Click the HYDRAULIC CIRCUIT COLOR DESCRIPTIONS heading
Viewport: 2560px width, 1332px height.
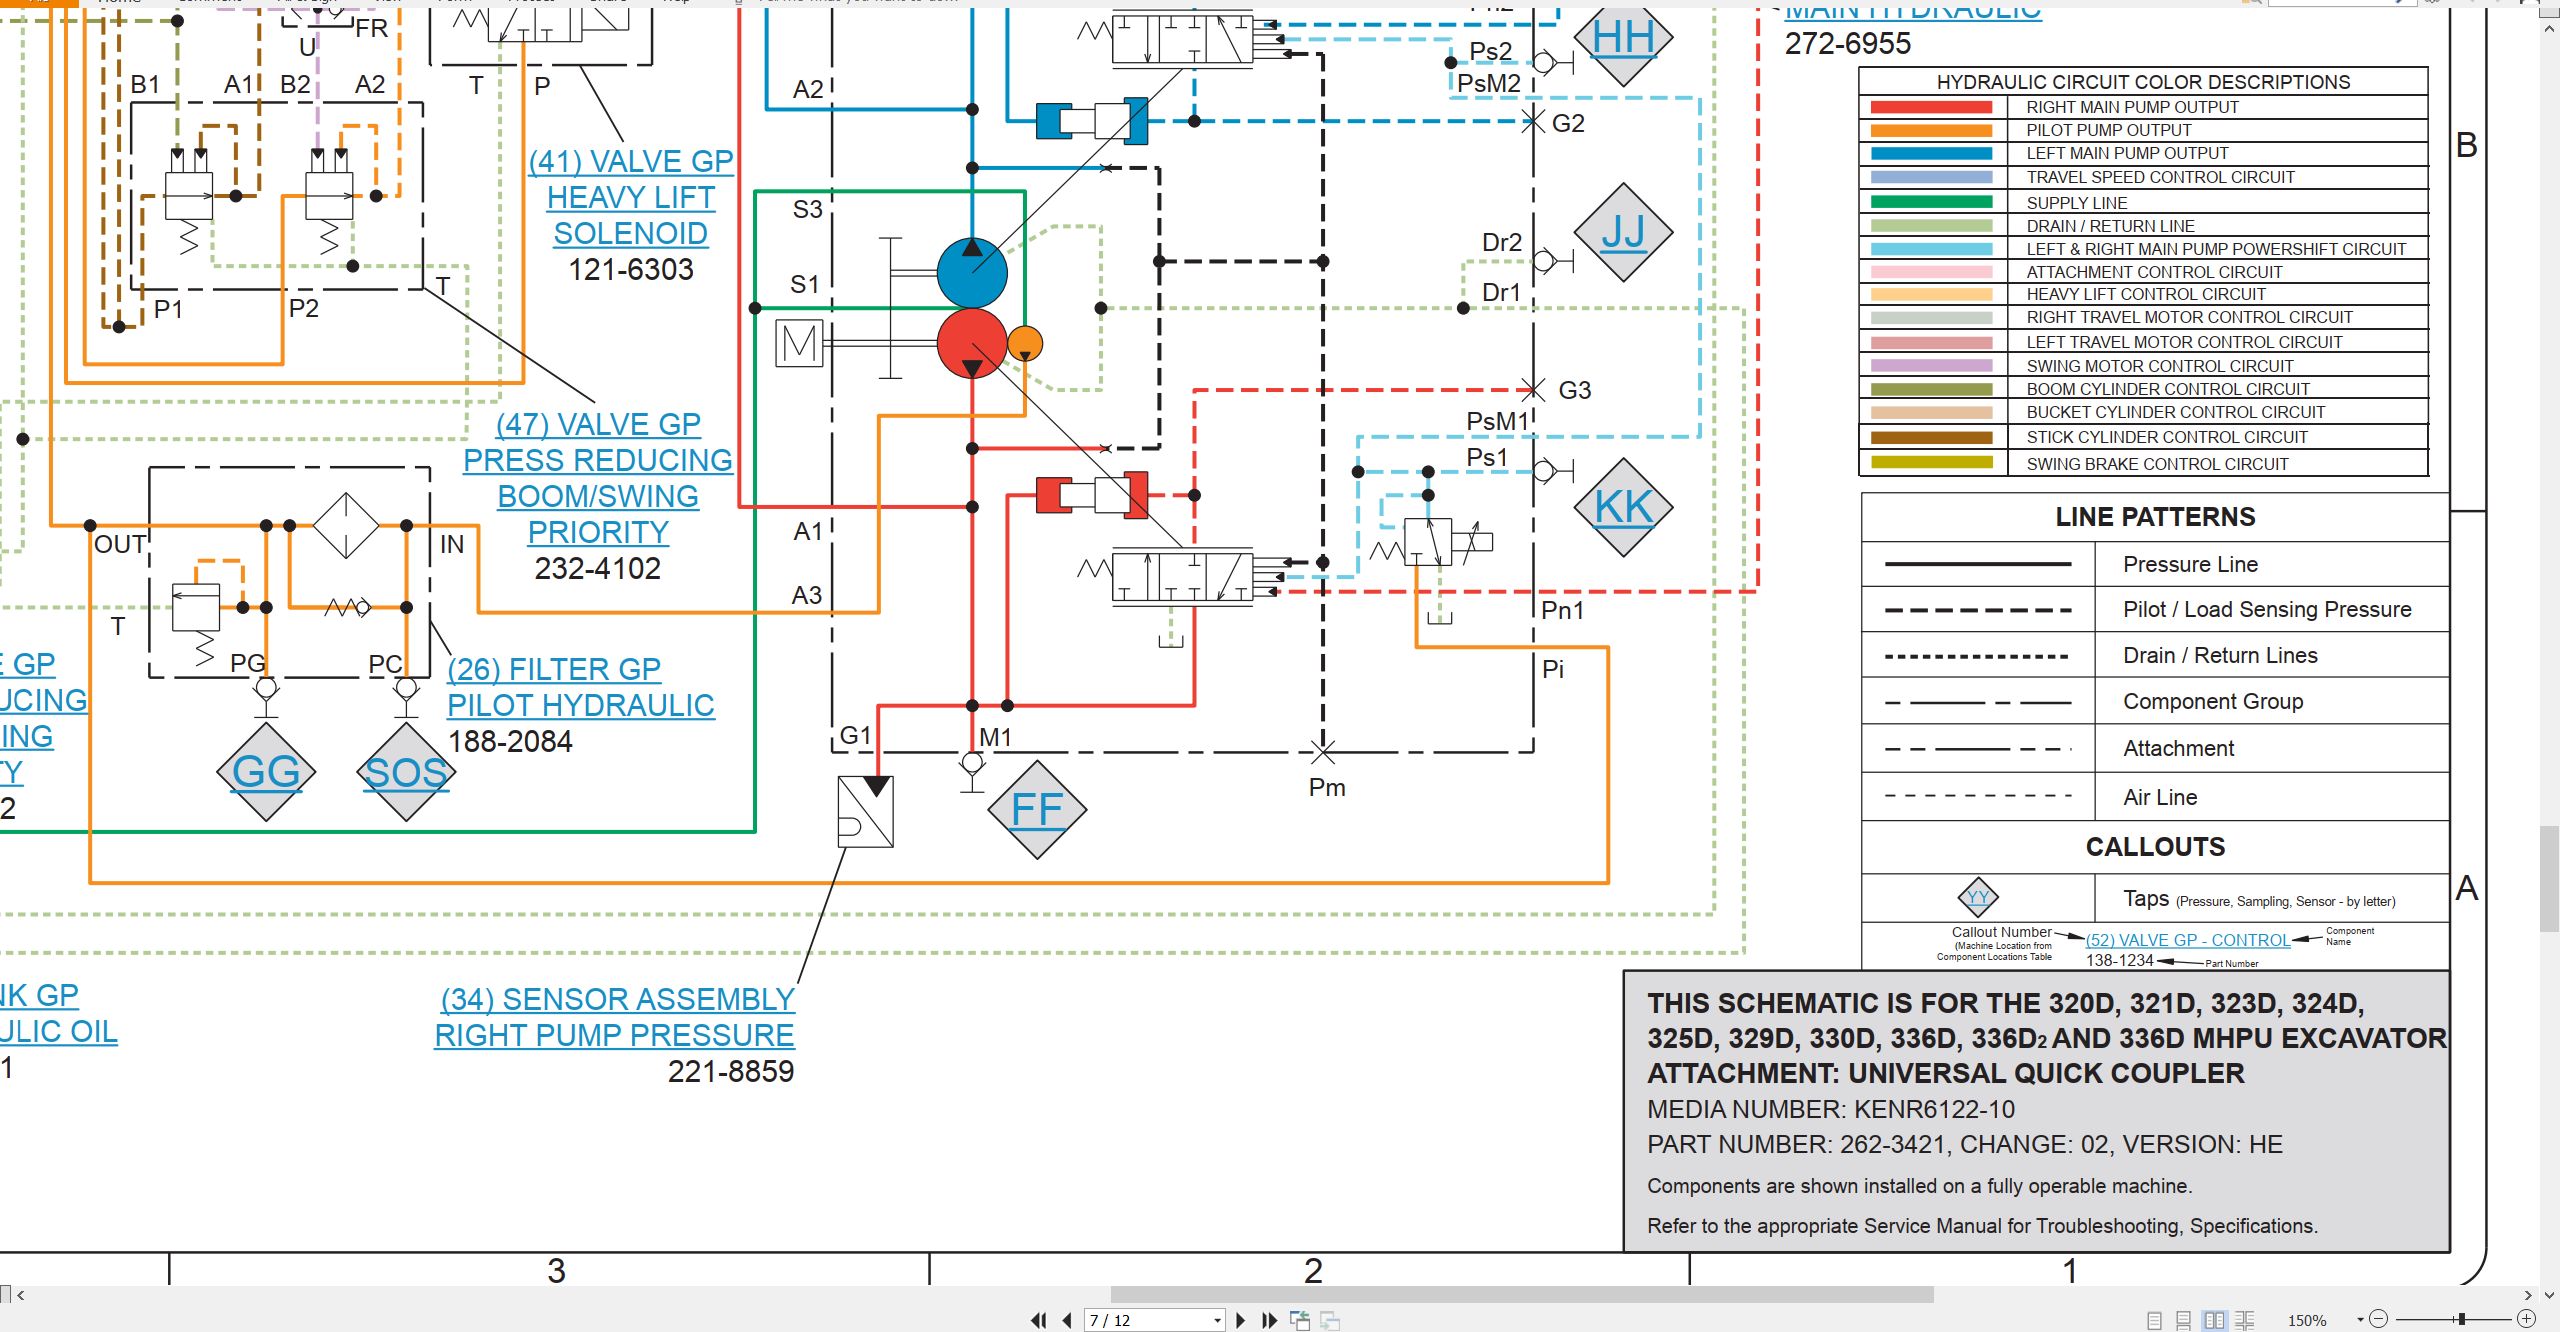(2143, 82)
